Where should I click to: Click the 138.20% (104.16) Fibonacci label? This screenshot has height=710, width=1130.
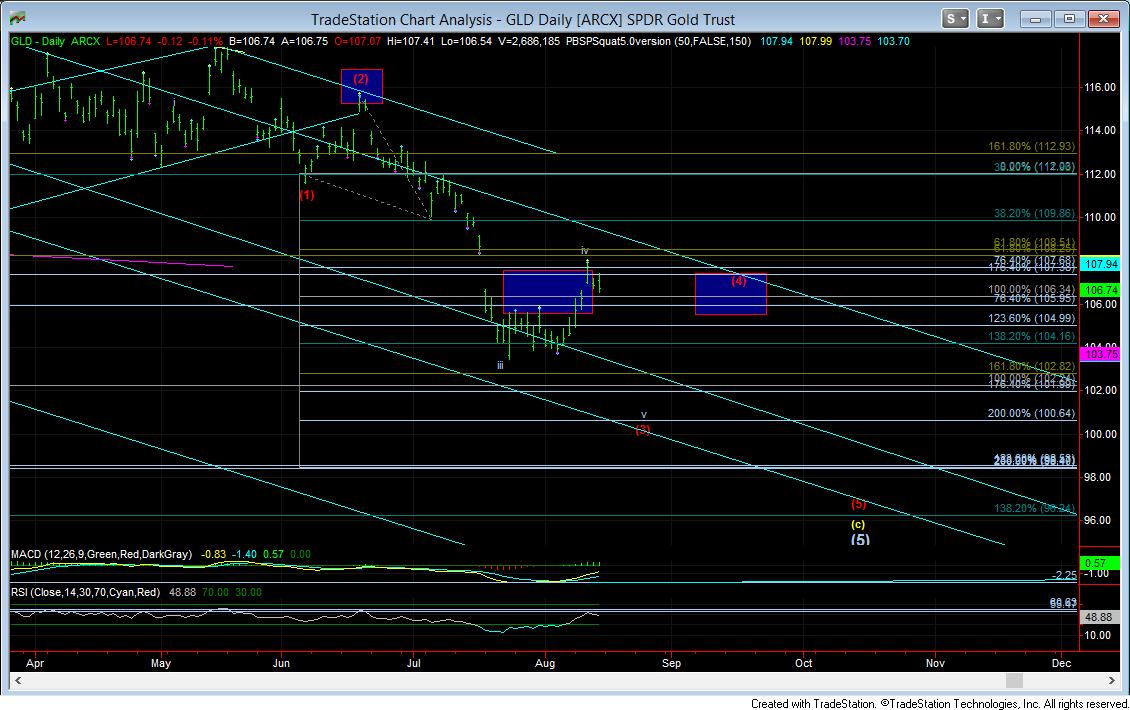coord(1031,337)
